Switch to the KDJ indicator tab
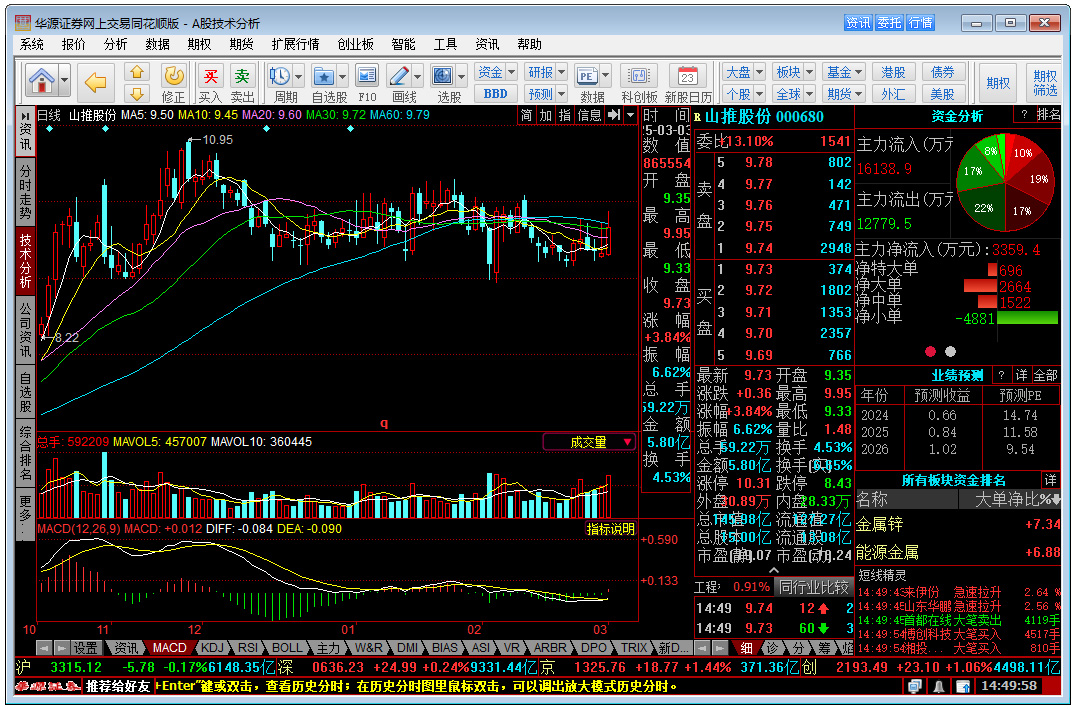This screenshot has width=1077, height=710. (x=212, y=648)
